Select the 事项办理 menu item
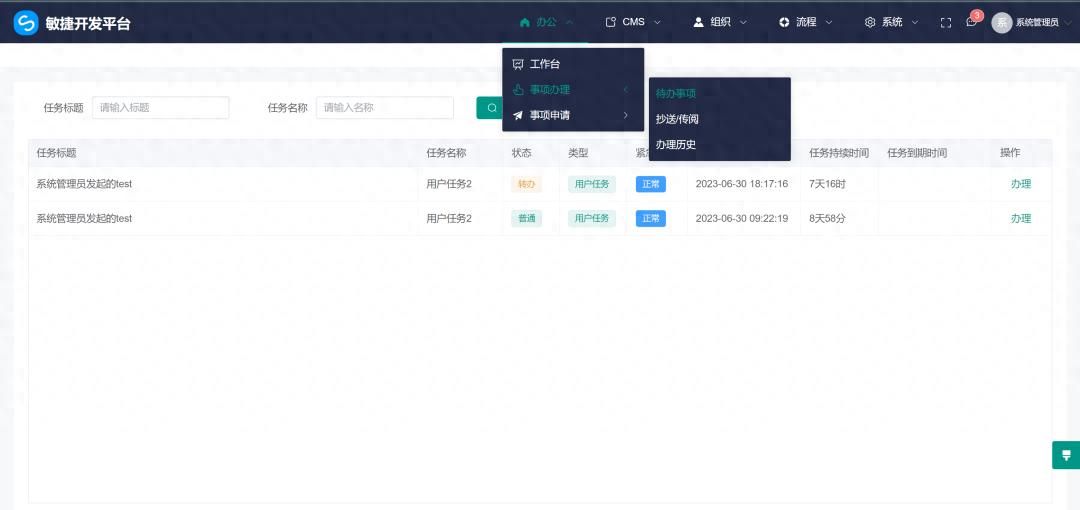The image size is (1080, 510). click(x=573, y=90)
